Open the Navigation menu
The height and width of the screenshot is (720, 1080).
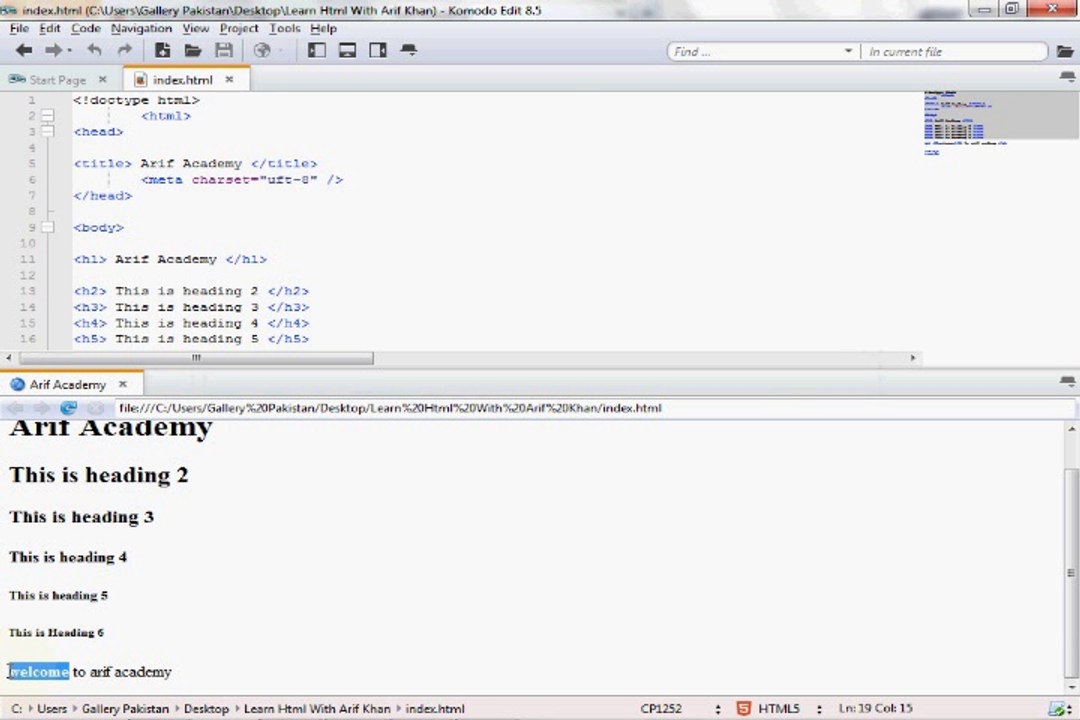tap(141, 28)
